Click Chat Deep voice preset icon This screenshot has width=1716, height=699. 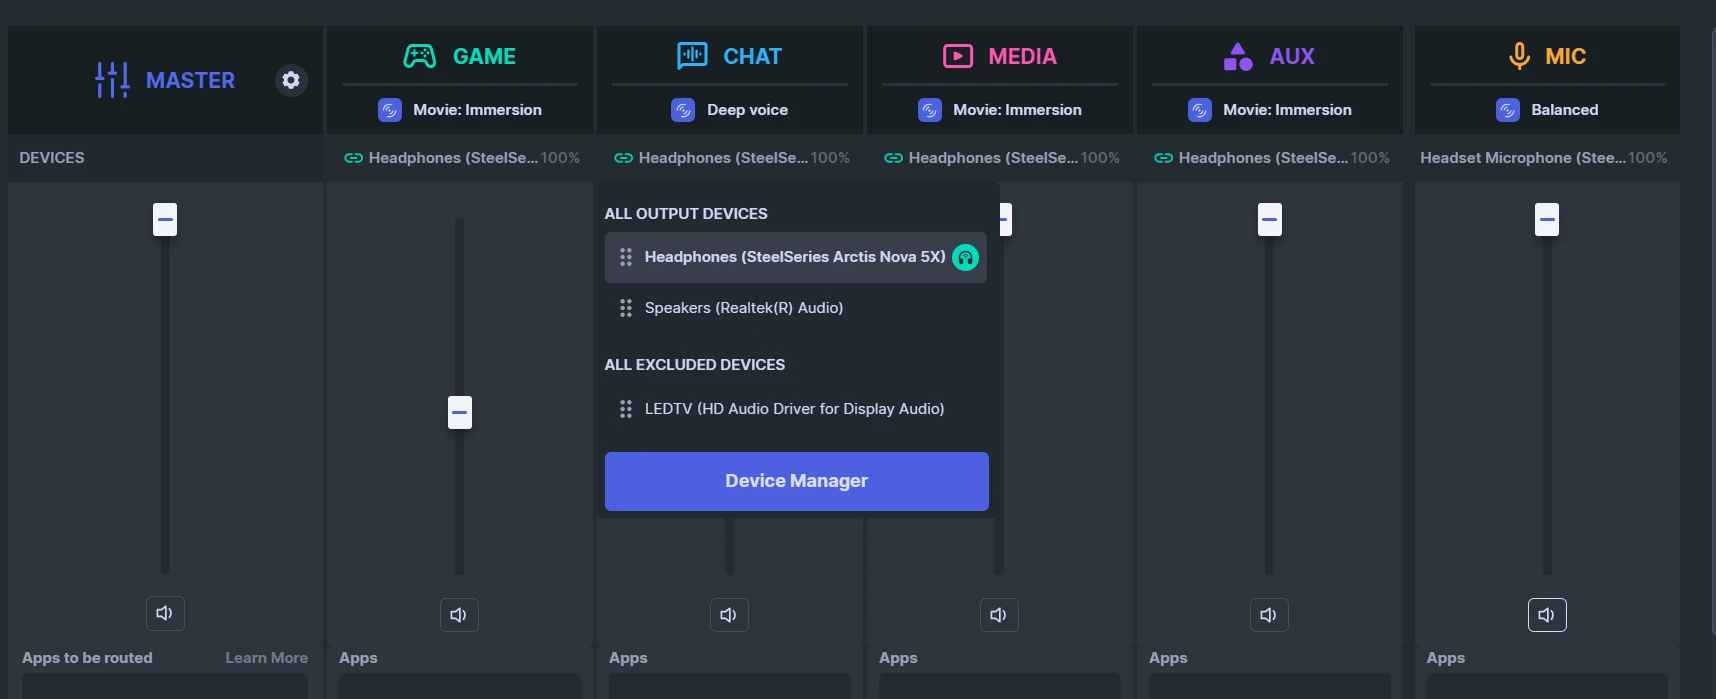[x=683, y=110]
